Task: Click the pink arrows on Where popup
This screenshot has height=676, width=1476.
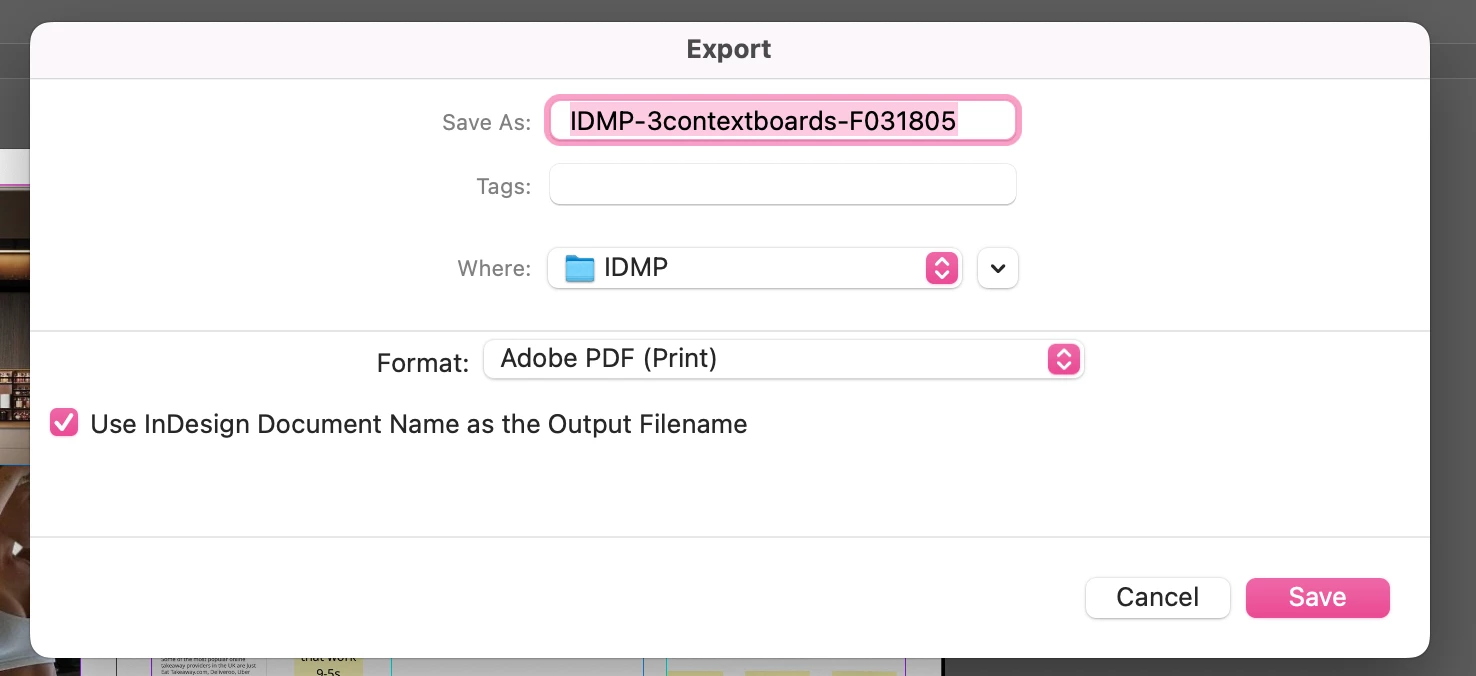Action: 941,268
